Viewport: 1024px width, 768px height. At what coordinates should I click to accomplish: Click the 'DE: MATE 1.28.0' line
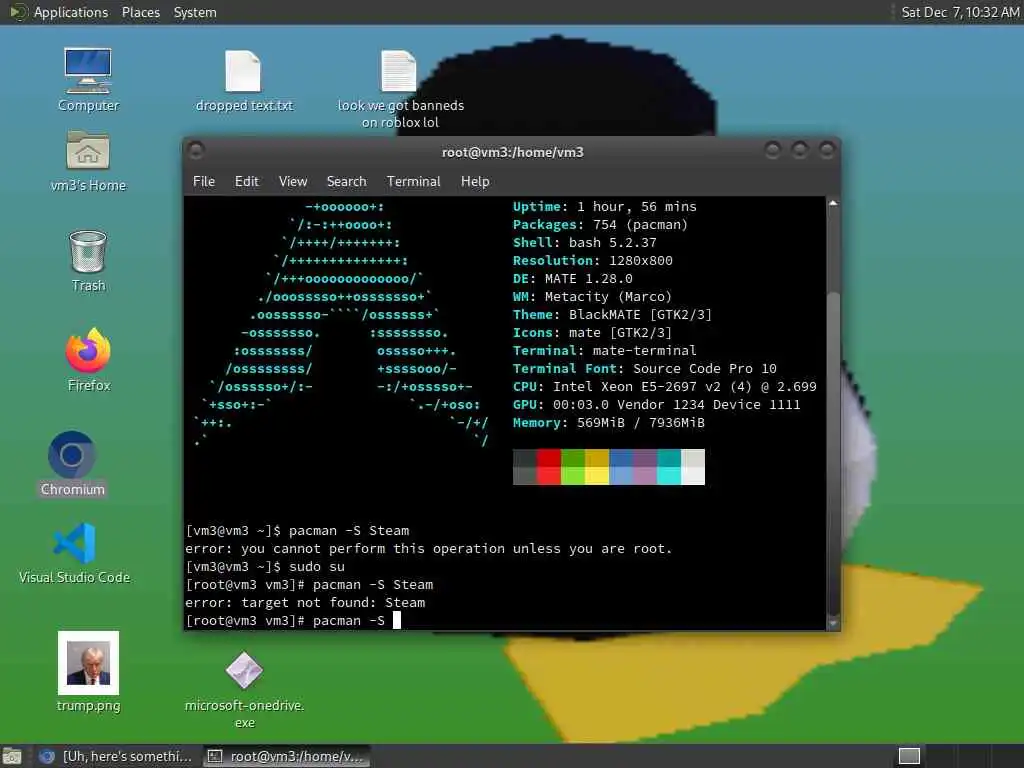coord(573,279)
